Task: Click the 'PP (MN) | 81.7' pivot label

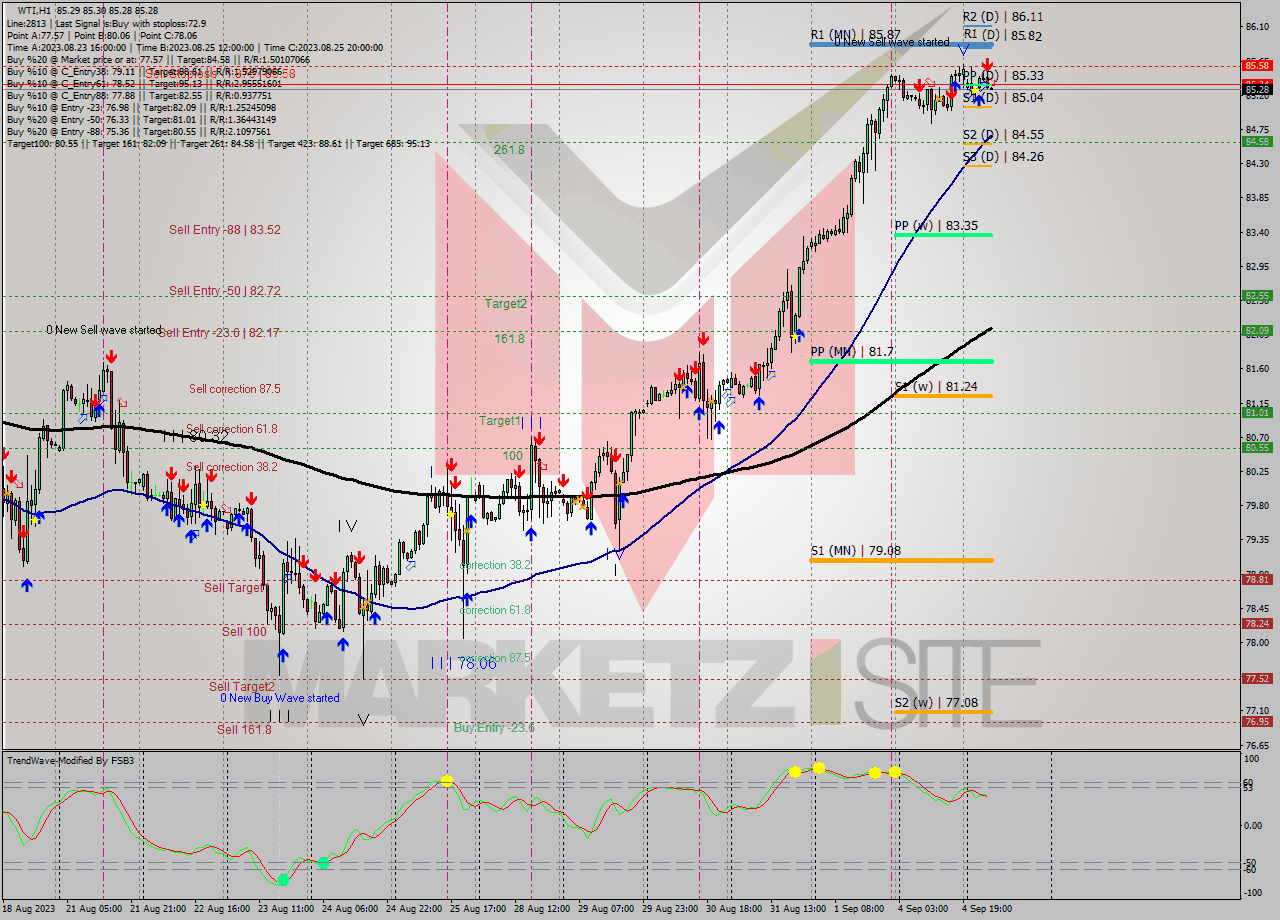Action: pos(852,352)
